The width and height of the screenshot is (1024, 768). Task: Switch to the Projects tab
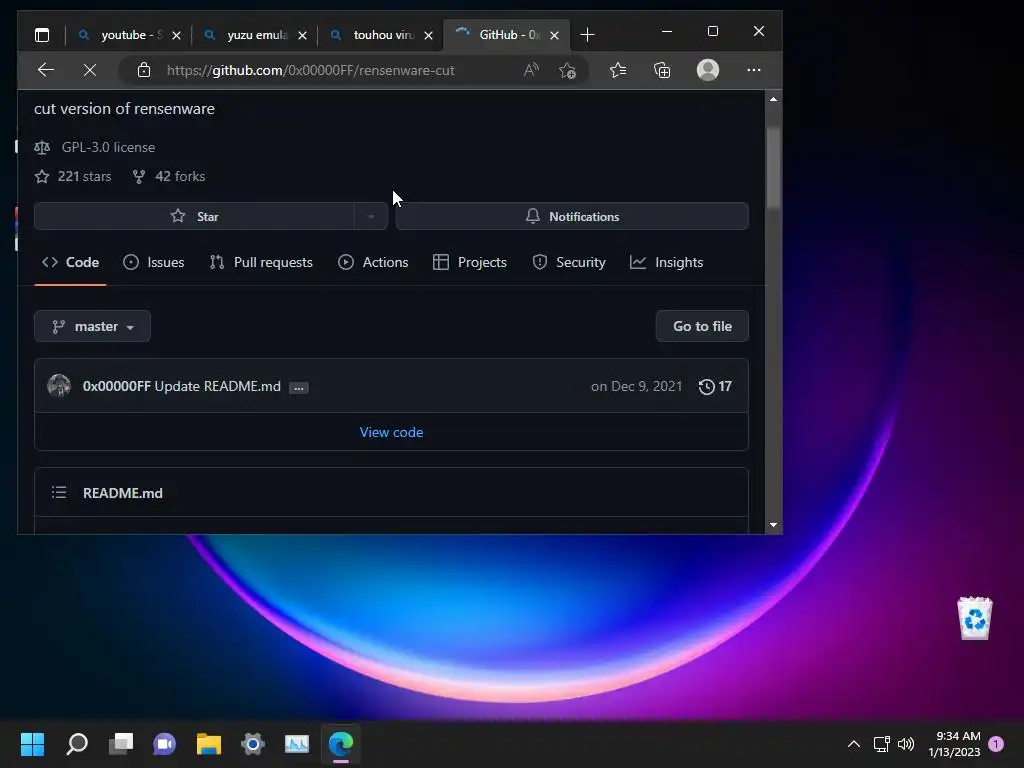470,262
